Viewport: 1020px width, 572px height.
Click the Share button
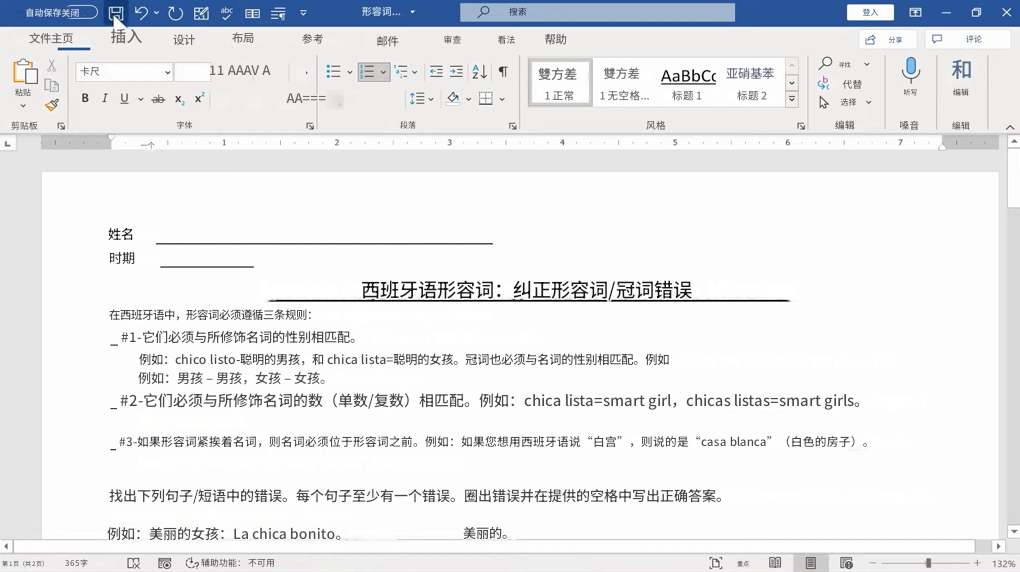coord(887,40)
